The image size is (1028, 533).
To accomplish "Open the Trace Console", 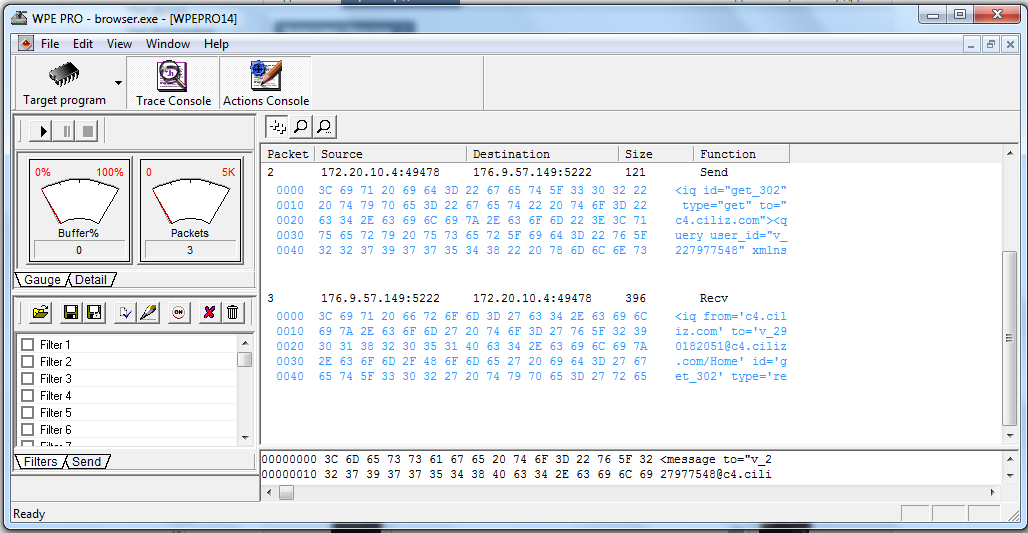I will click(x=173, y=83).
